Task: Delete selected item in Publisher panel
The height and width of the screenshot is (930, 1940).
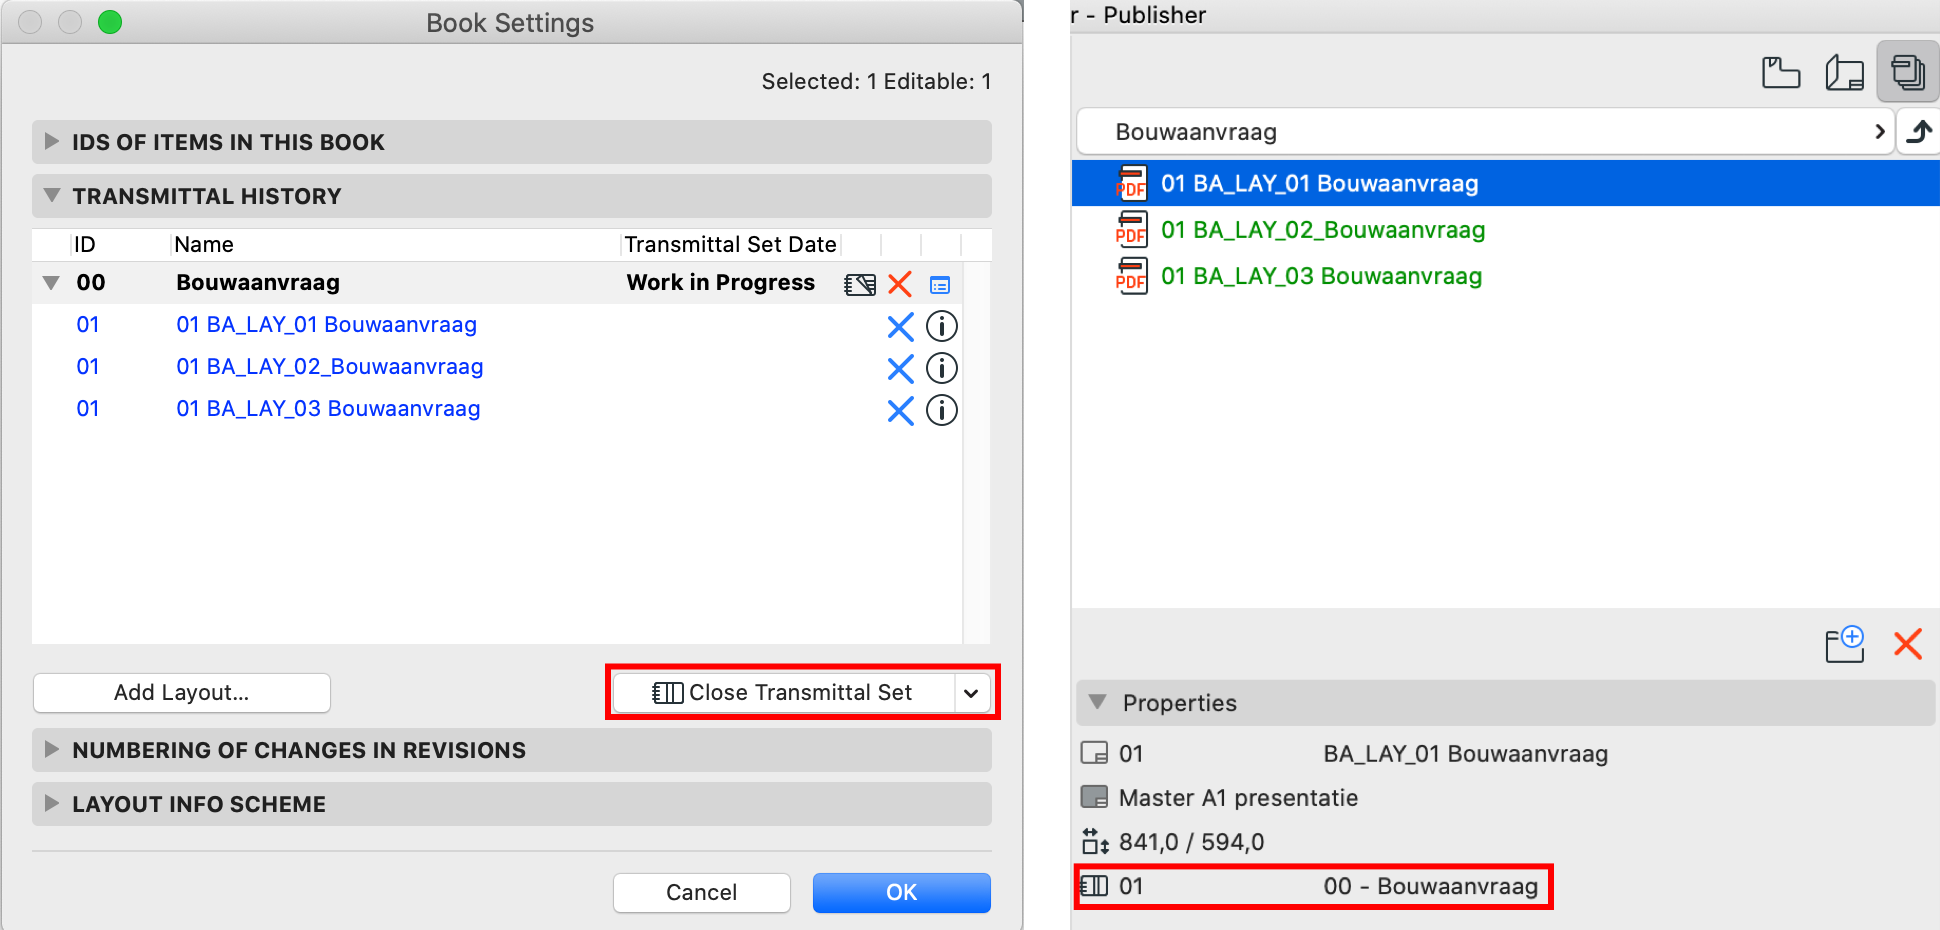Action: click(x=1908, y=644)
